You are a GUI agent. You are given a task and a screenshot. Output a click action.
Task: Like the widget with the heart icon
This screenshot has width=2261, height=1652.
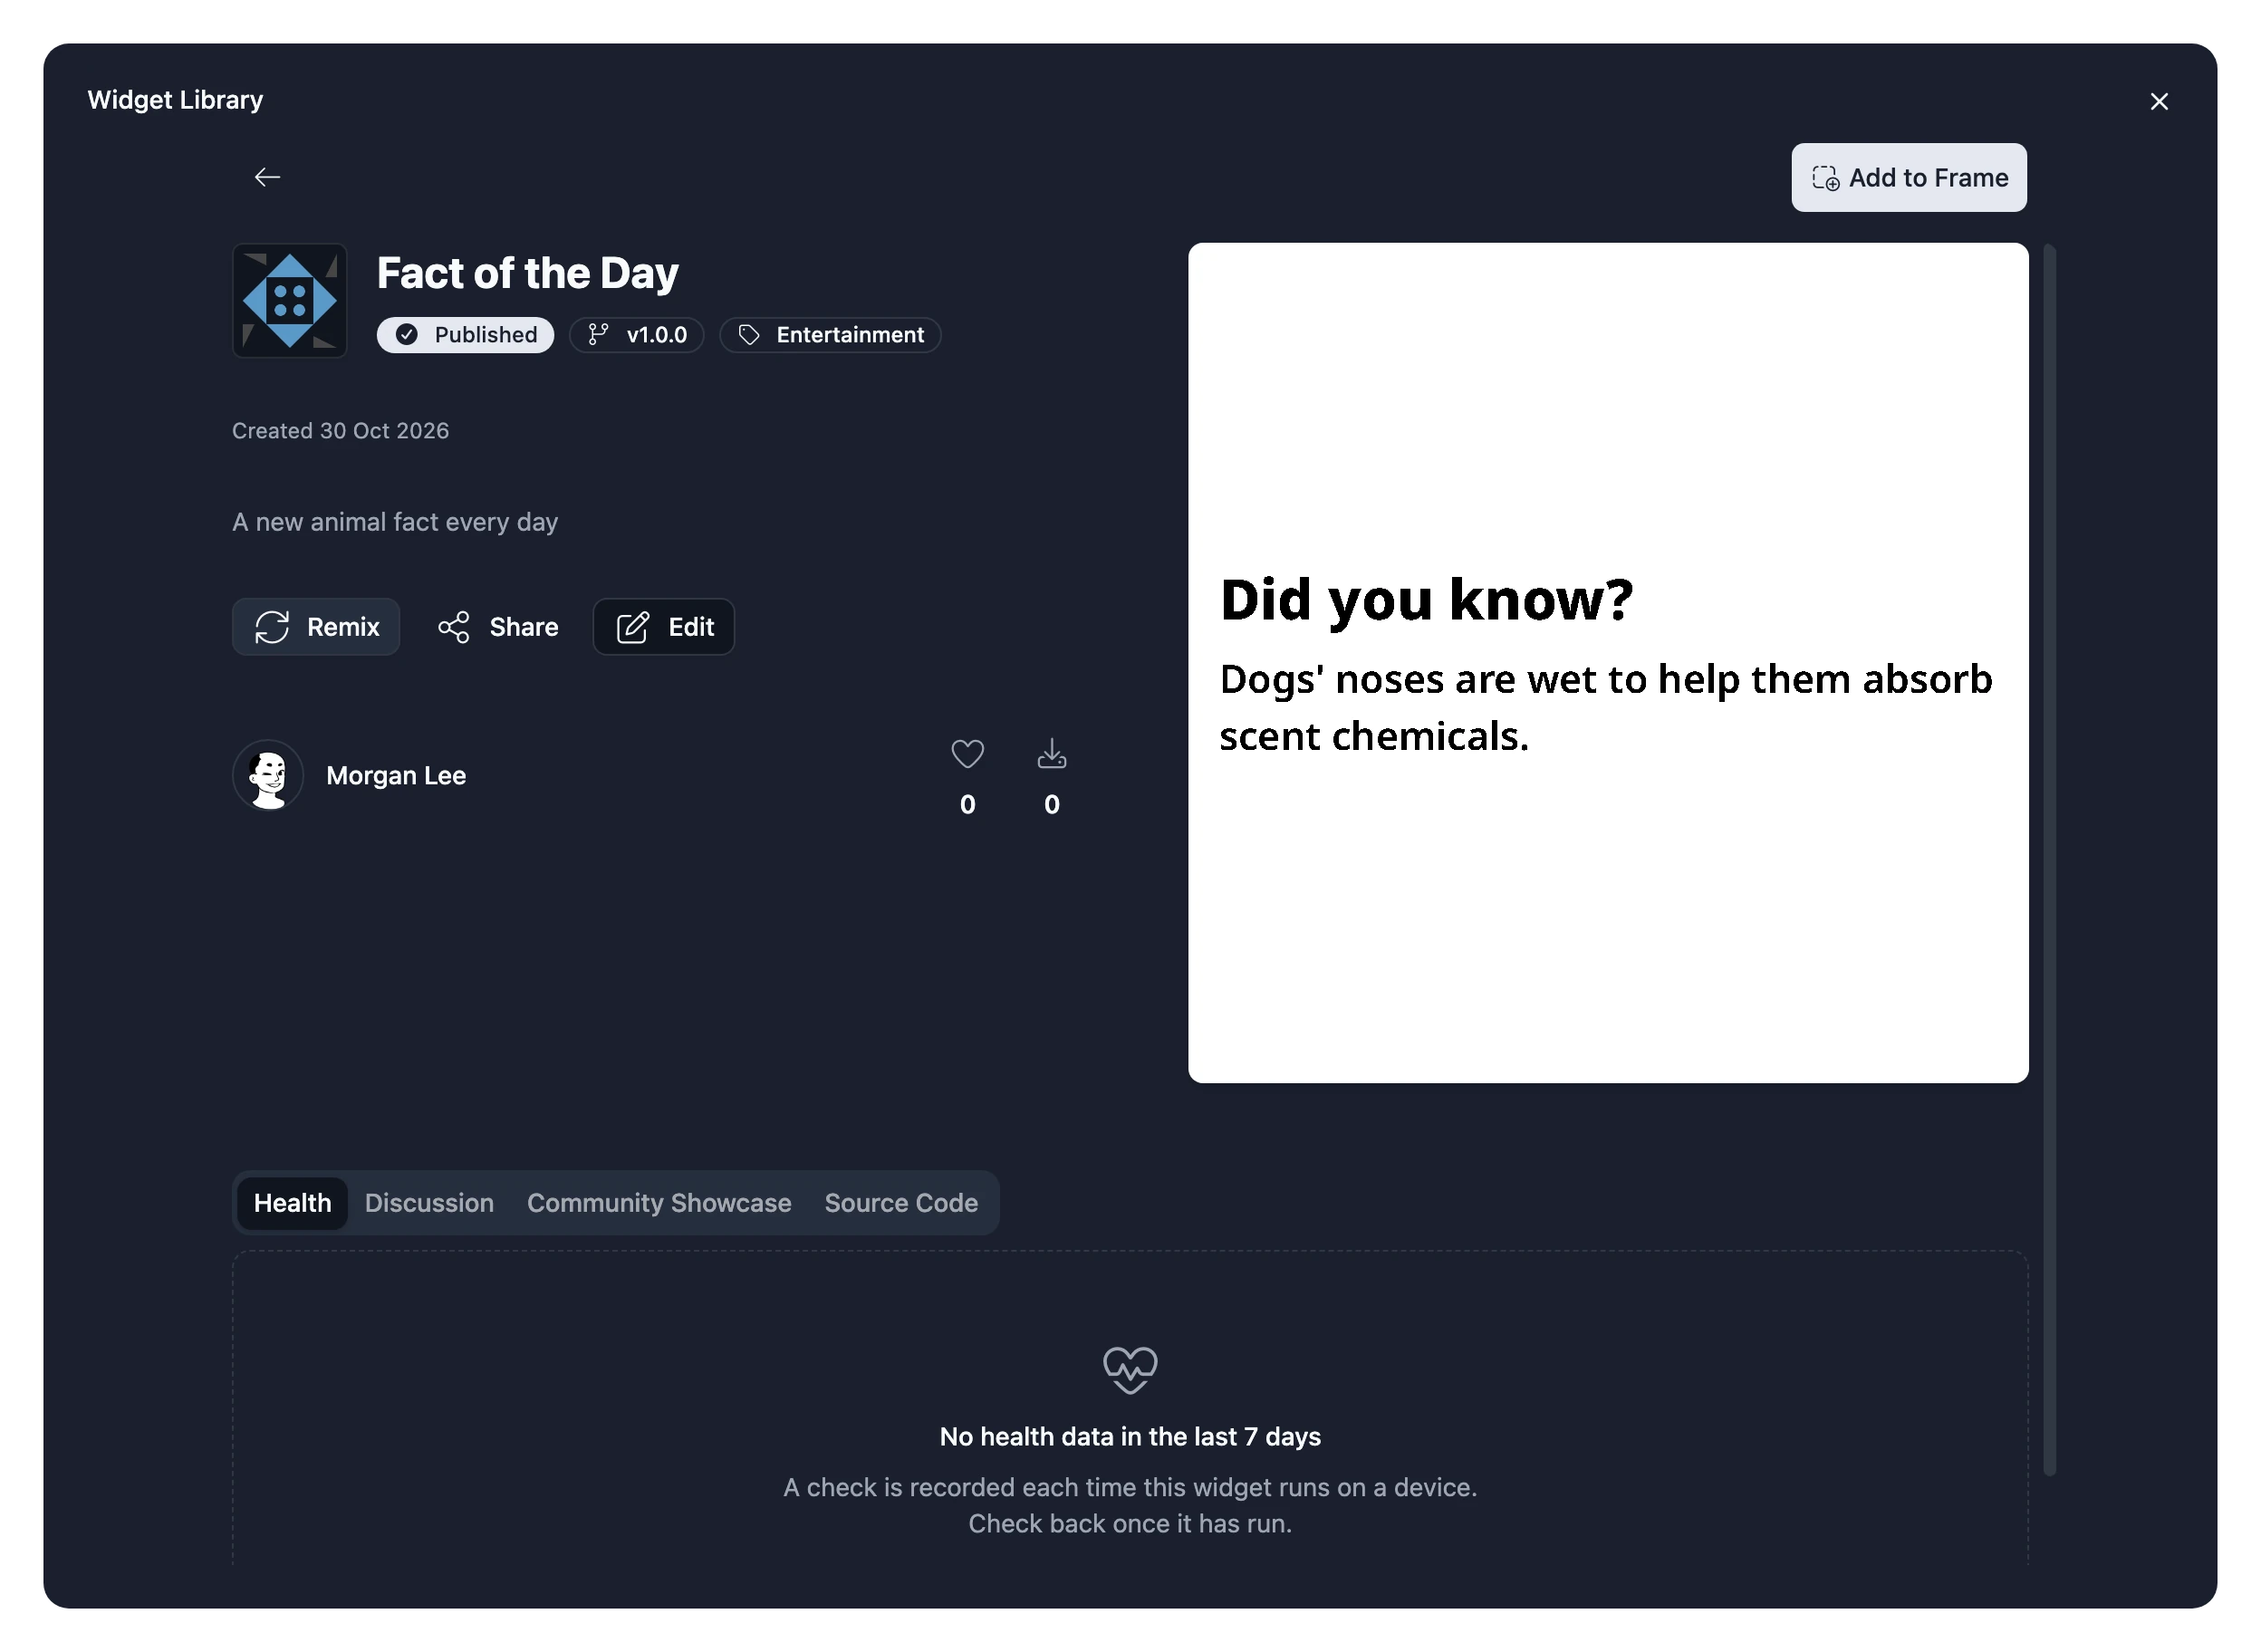pos(967,754)
